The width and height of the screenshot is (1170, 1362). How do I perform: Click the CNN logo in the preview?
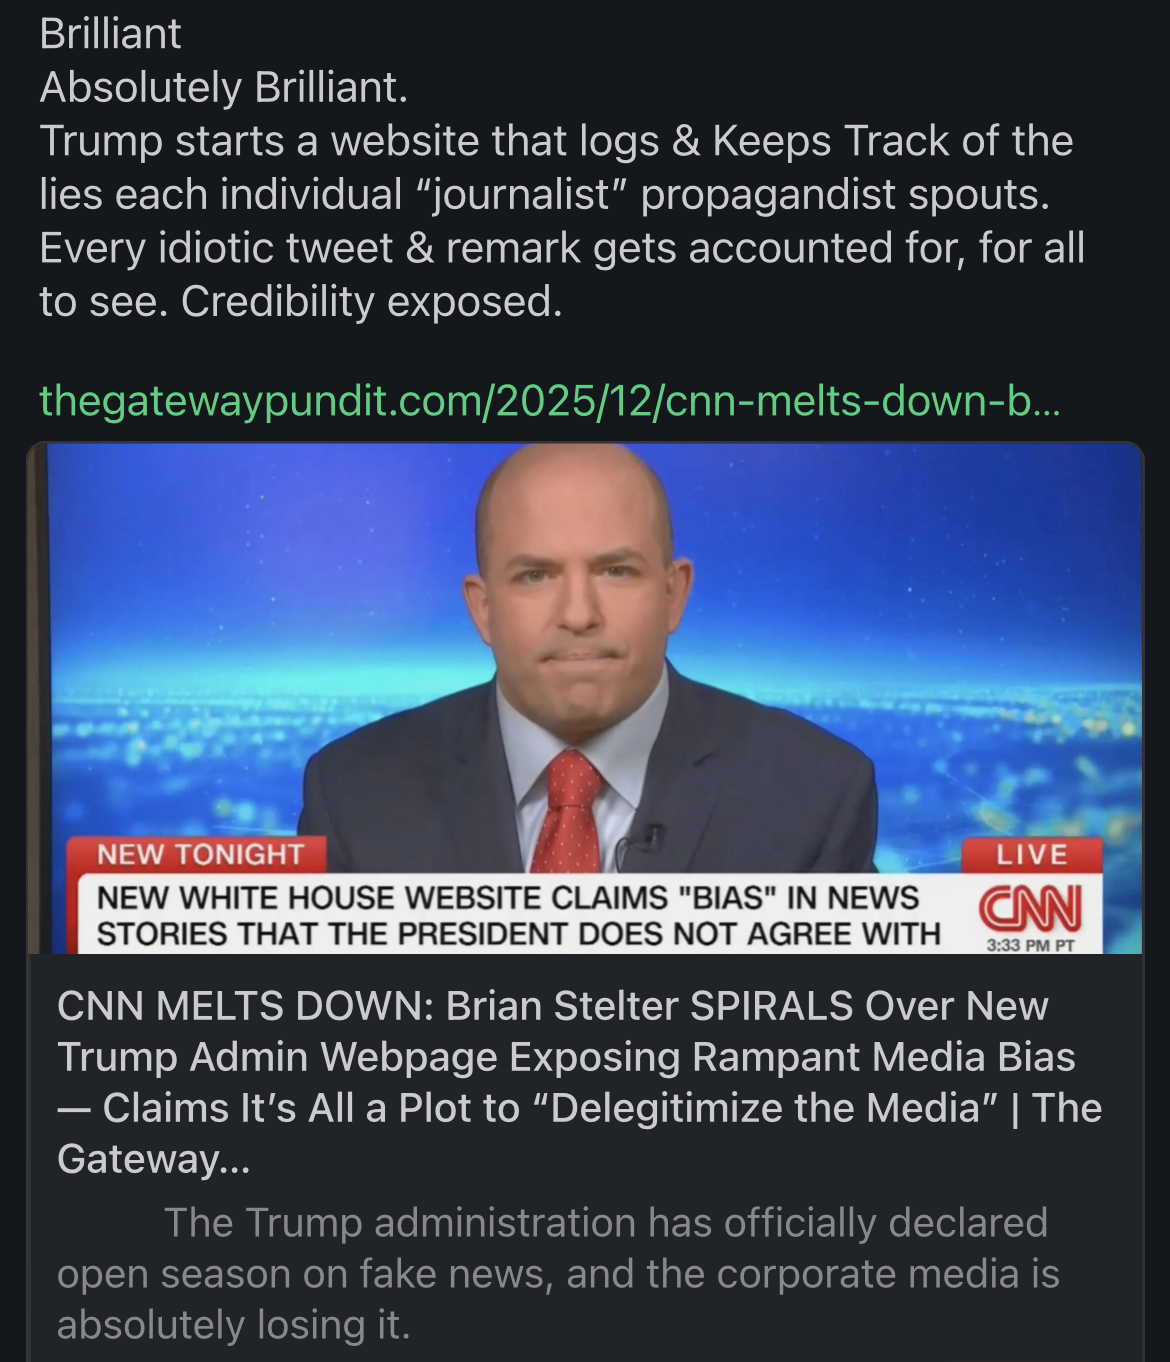coord(1030,907)
